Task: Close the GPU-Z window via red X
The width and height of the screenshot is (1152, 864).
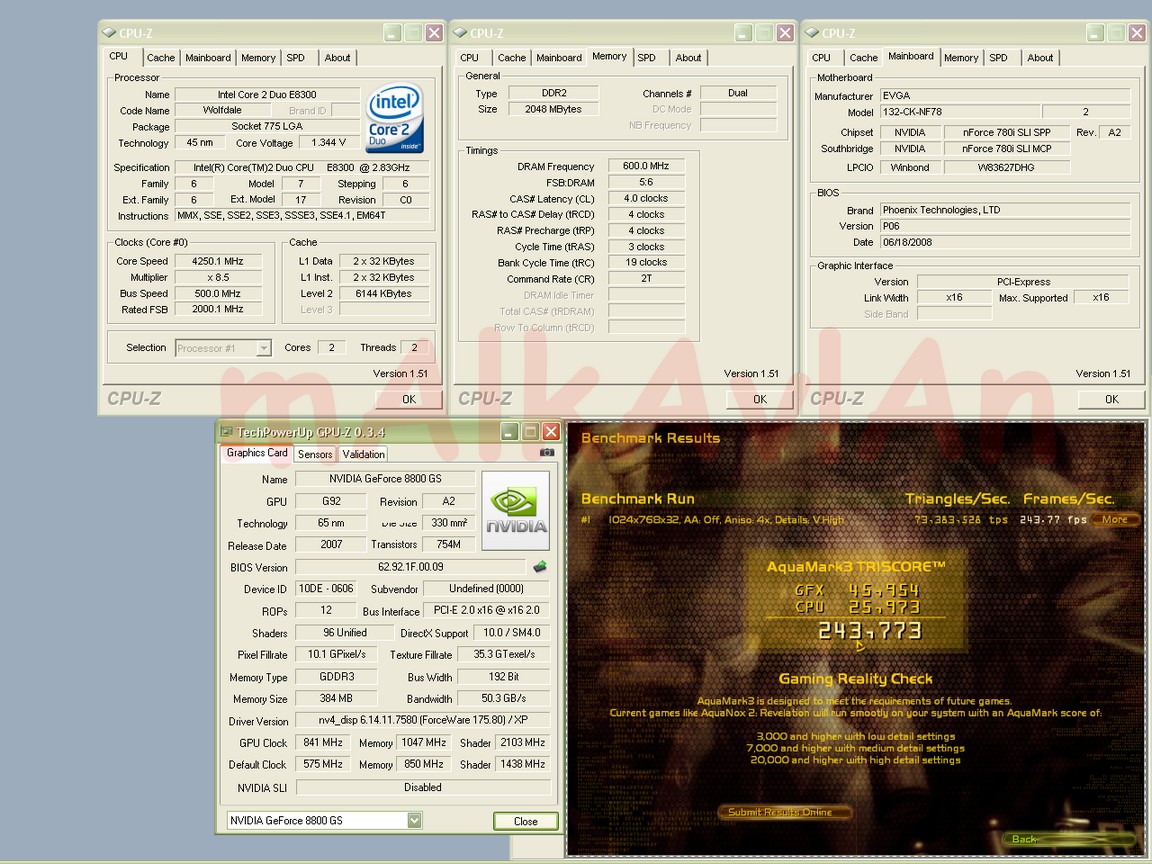Action: click(x=551, y=431)
